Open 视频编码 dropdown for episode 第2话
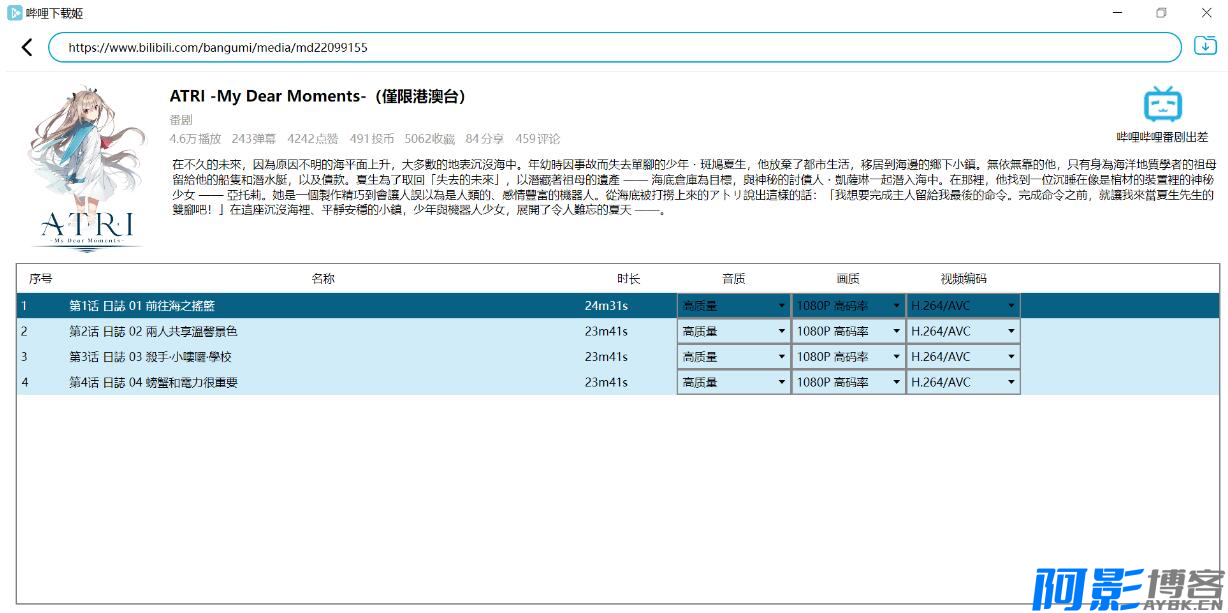The width and height of the screenshot is (1228, 613). pos(963,331)
